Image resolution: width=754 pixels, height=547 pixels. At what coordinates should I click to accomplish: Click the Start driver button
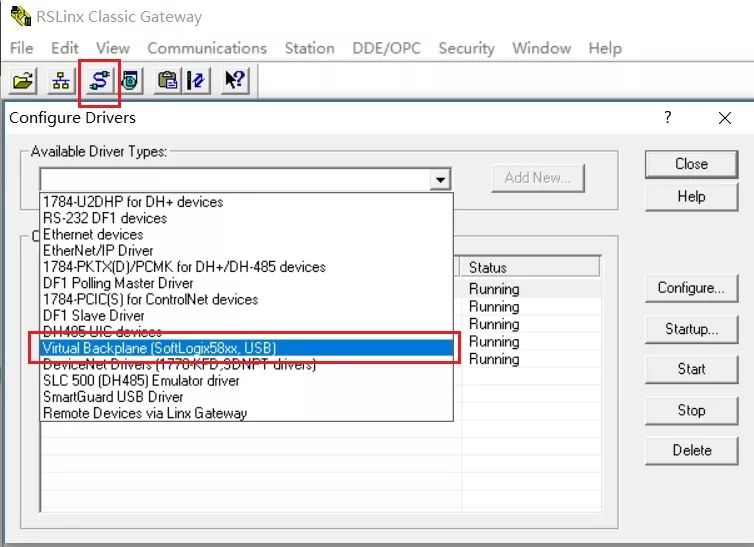691,369
